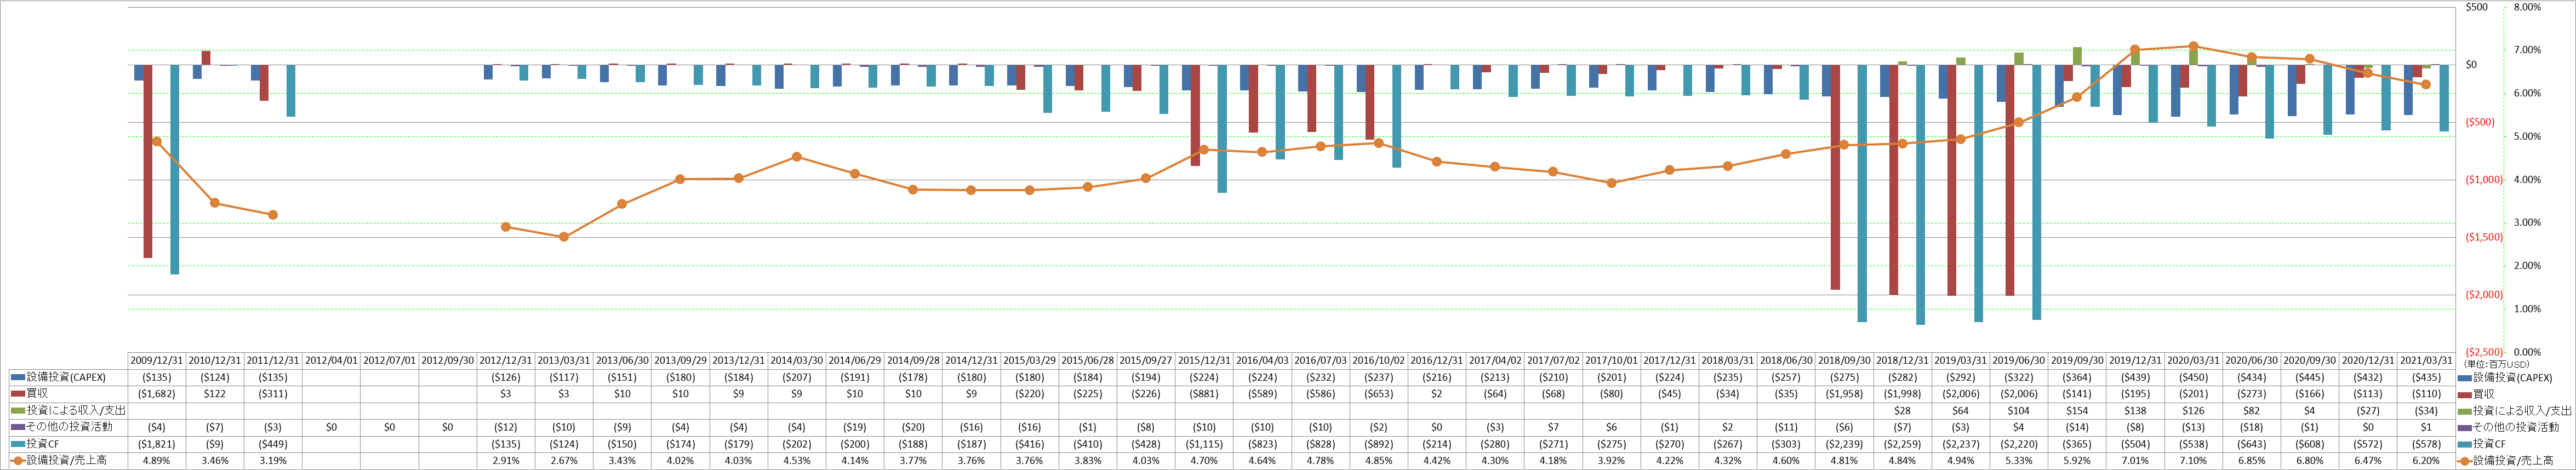Click the 5.00% label on the percentage axis
This screenshot has width=2576, height=470.
[x=2527, y=137]
